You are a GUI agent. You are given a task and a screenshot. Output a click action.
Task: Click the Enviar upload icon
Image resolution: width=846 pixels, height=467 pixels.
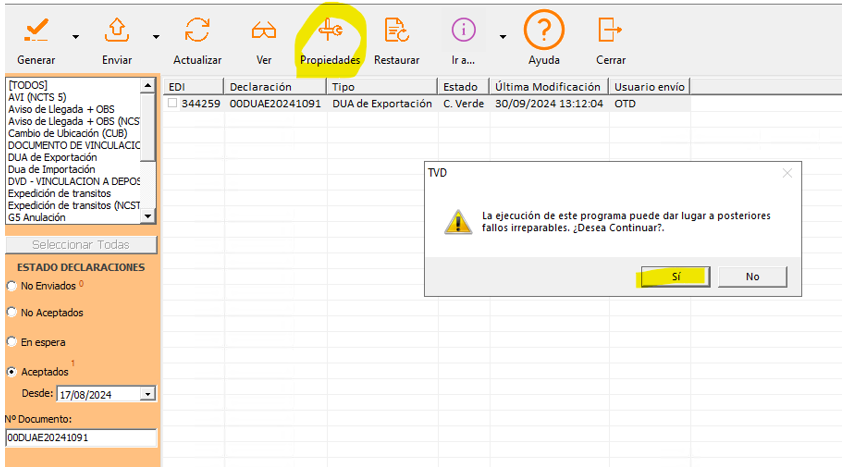point(117,31)
